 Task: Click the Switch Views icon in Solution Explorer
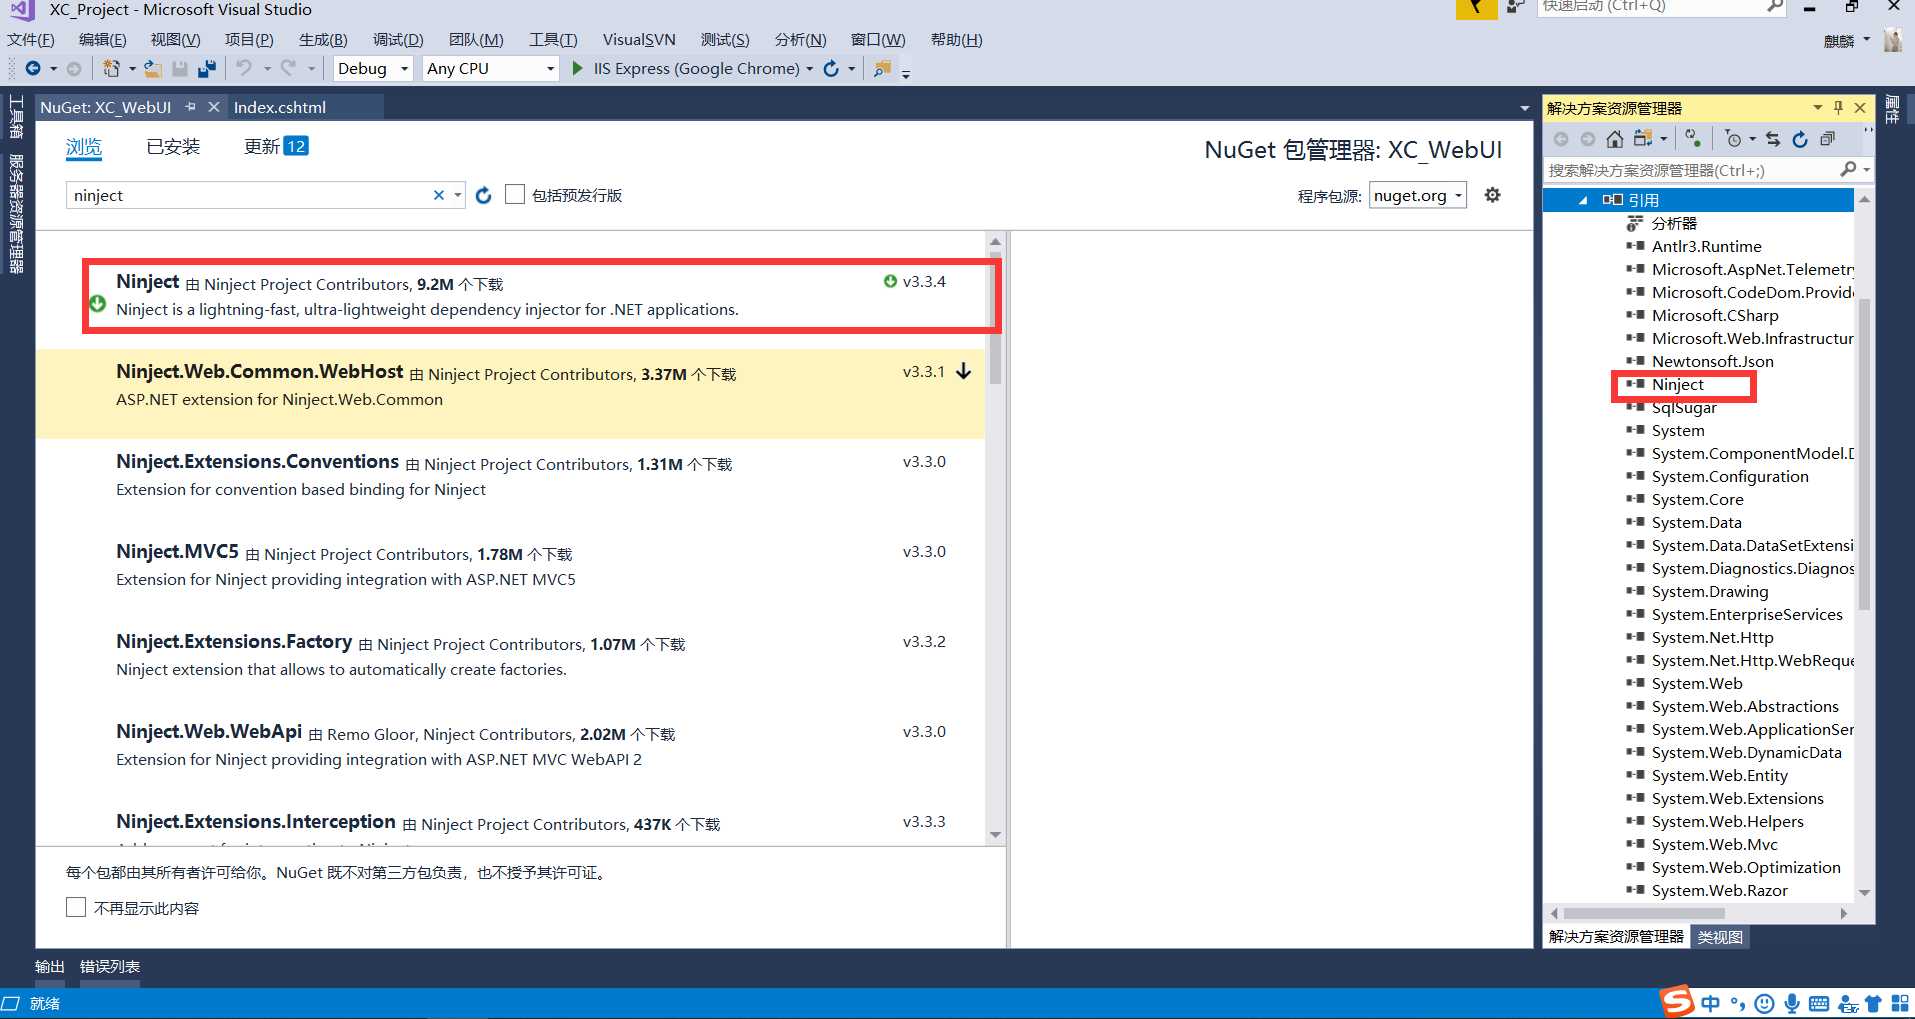tap(1642, 139)
